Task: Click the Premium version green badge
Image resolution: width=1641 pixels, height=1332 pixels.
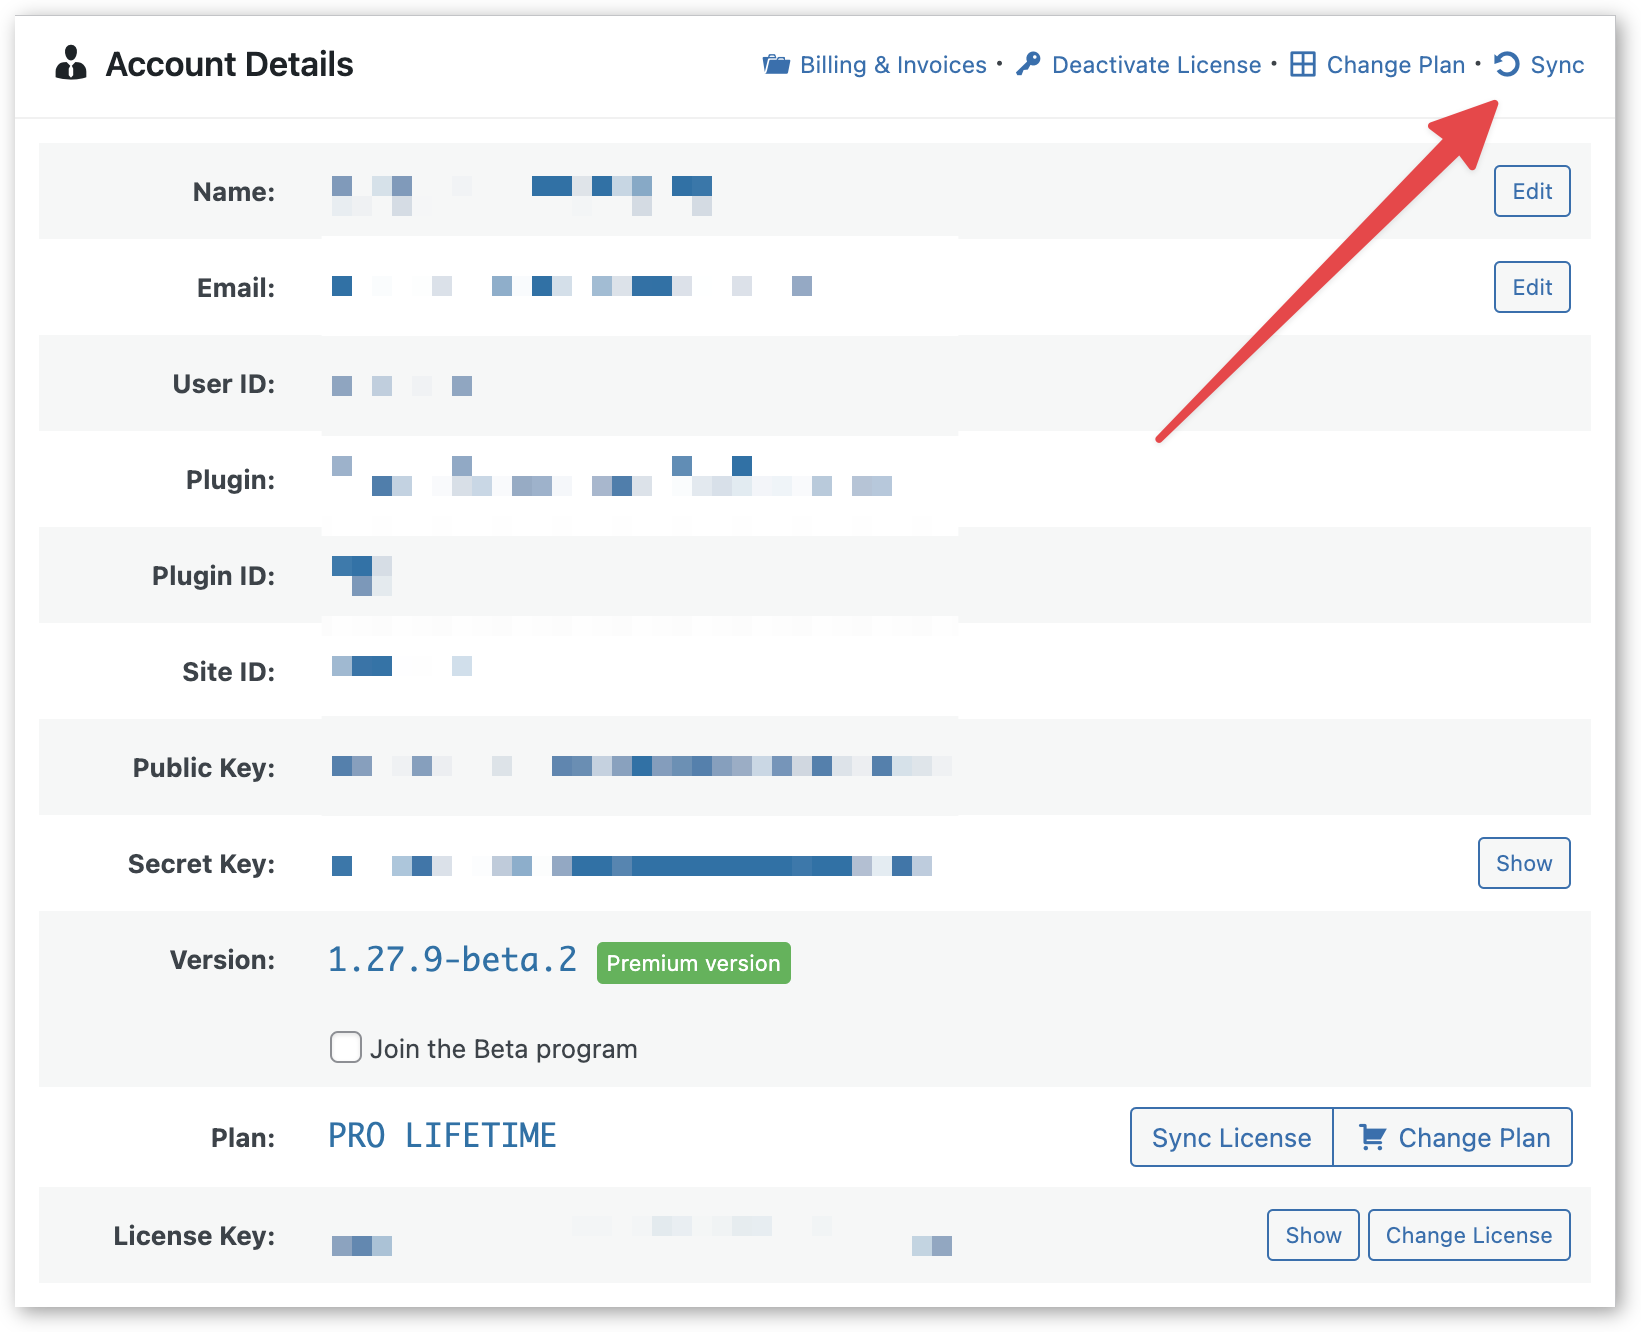Action: pos(693,963)
